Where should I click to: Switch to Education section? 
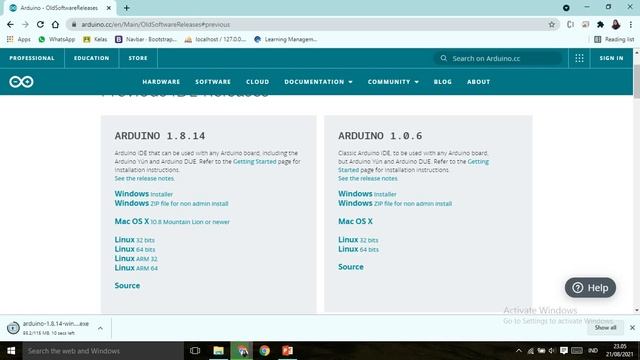(x=91, y=58)
